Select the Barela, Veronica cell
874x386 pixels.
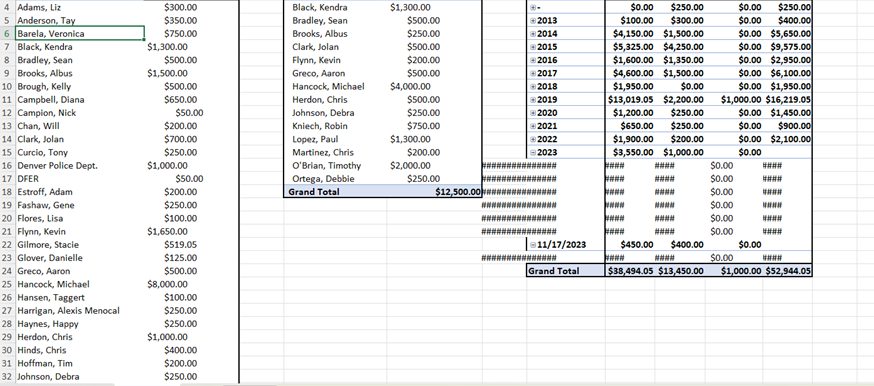point(80,33)
